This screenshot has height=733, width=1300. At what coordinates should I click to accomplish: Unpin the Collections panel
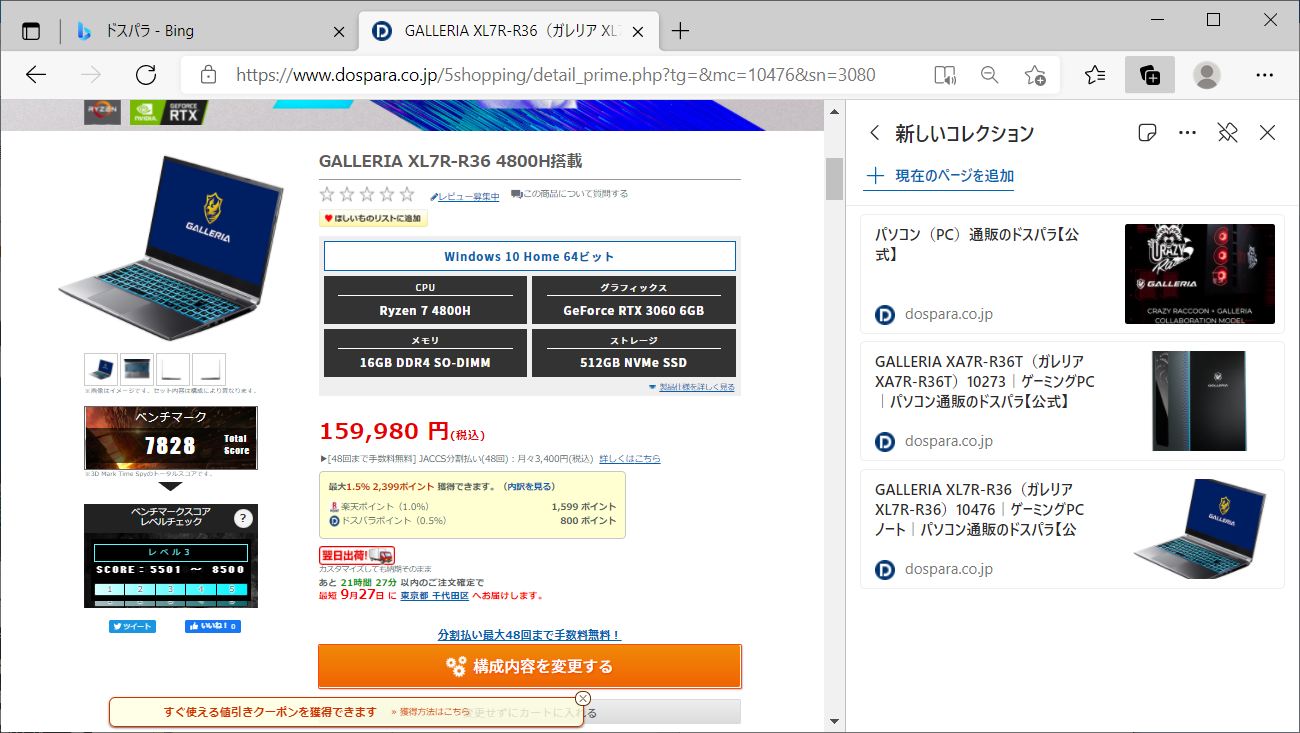(x=1227, y=133)
